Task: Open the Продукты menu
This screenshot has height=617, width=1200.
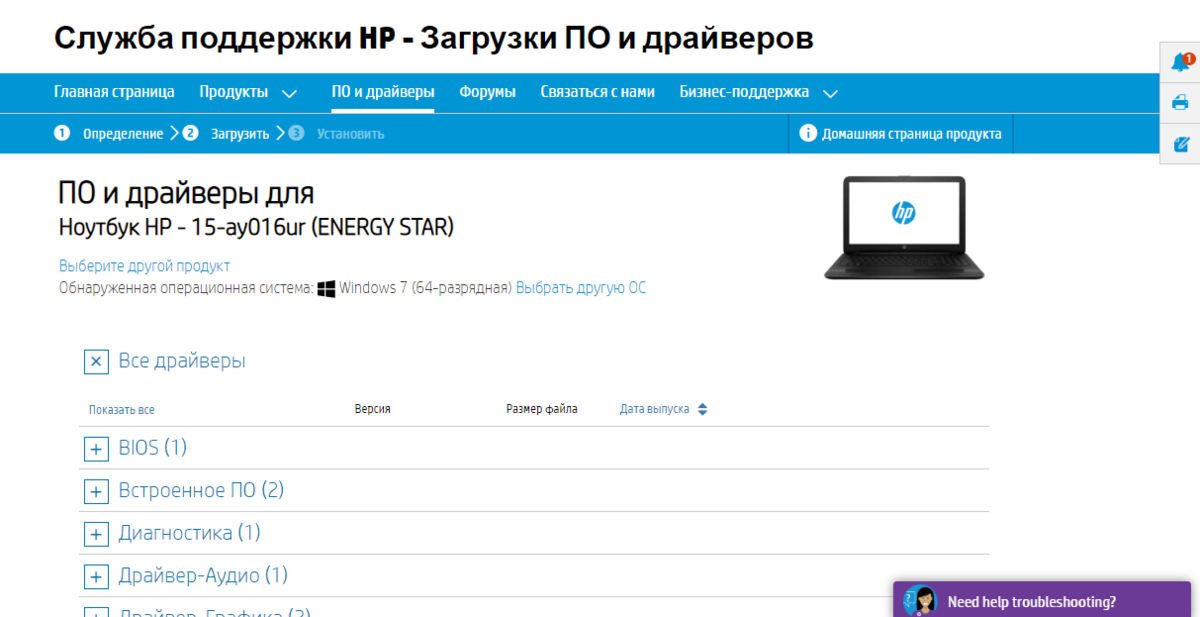Action: 233,92
